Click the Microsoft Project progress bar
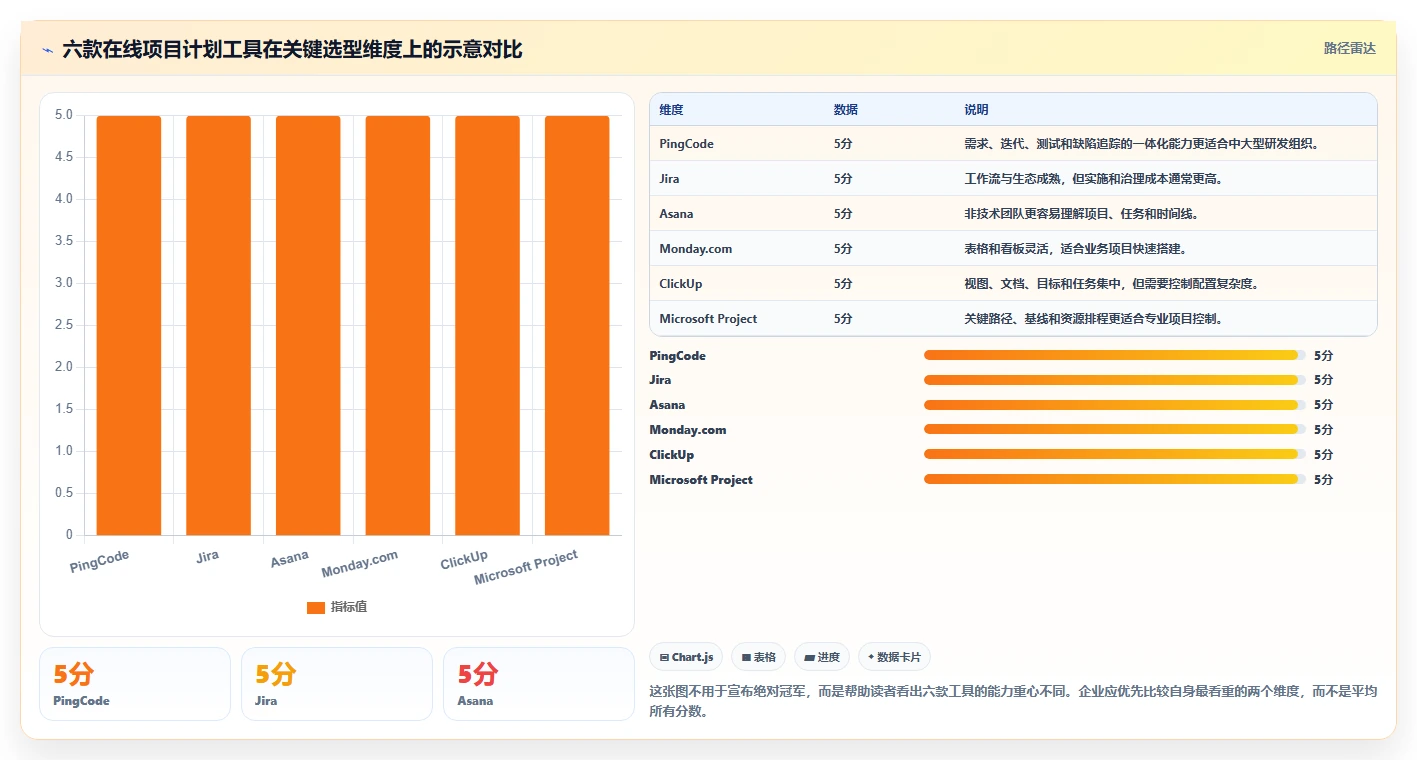This screenshot has width=1417, height=760. (1115, 479)
